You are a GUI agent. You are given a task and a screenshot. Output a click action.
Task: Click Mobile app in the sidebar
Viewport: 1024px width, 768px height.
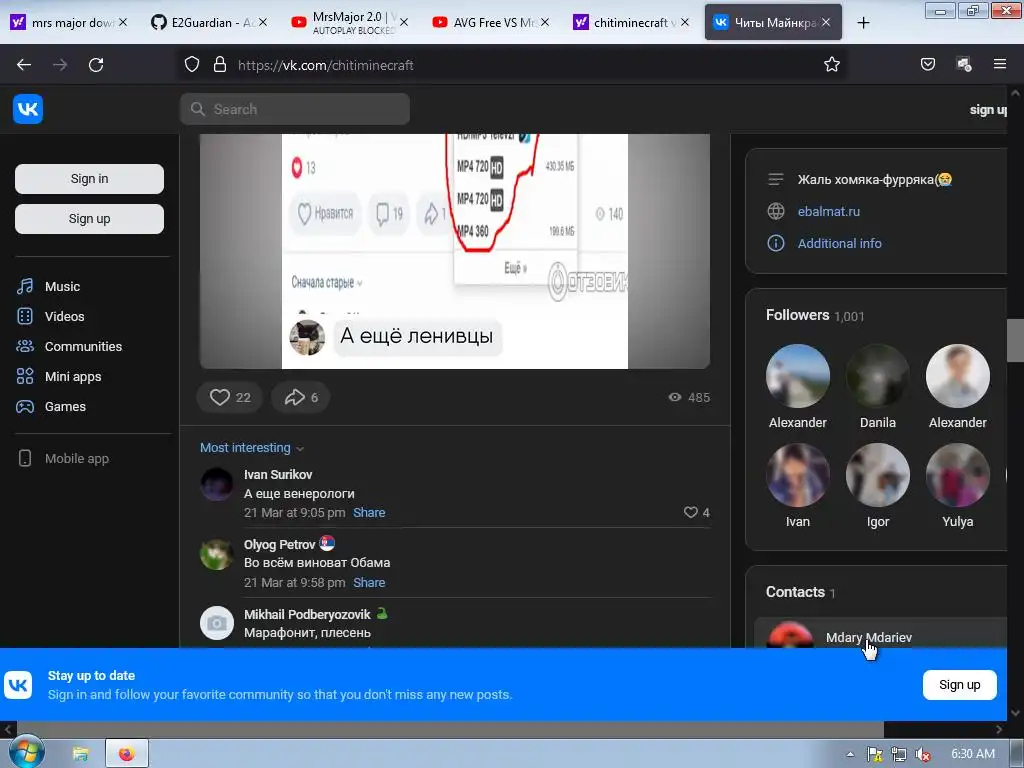(x=76, y=458)
